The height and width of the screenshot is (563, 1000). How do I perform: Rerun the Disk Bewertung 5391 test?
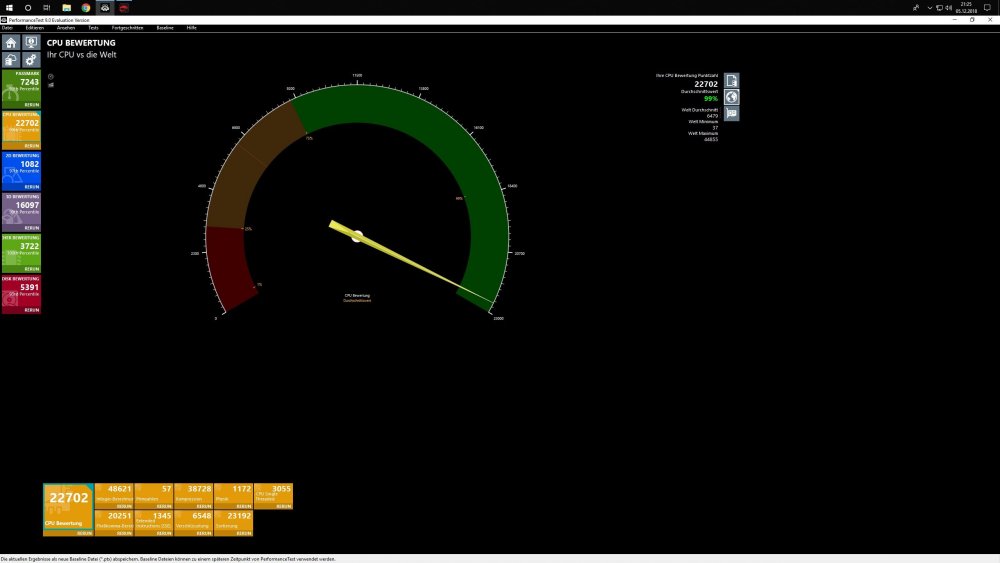(x=32, y=310)
